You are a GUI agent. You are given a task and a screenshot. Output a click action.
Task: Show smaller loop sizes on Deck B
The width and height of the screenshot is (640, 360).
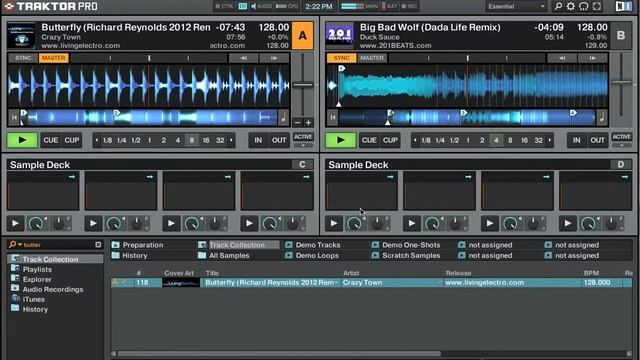(x=415, y=140)
